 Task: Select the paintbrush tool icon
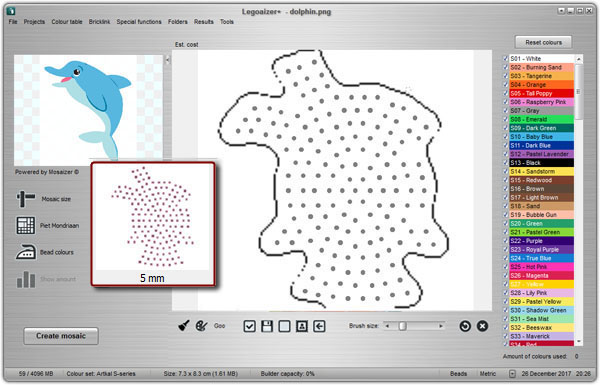(x=184, y=326)
